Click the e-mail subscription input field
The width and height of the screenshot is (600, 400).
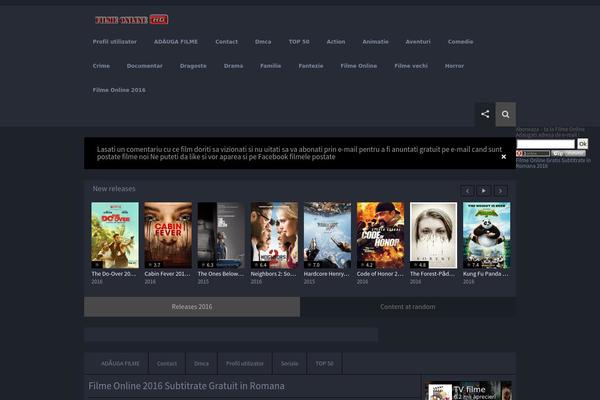pos(546,144)
